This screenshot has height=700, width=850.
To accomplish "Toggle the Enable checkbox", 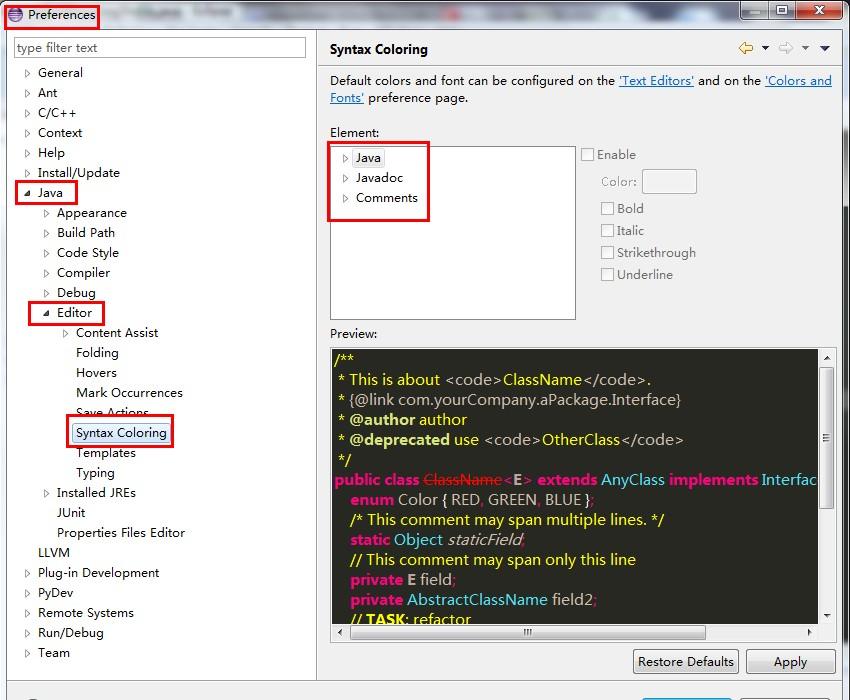I will [587, 155].
